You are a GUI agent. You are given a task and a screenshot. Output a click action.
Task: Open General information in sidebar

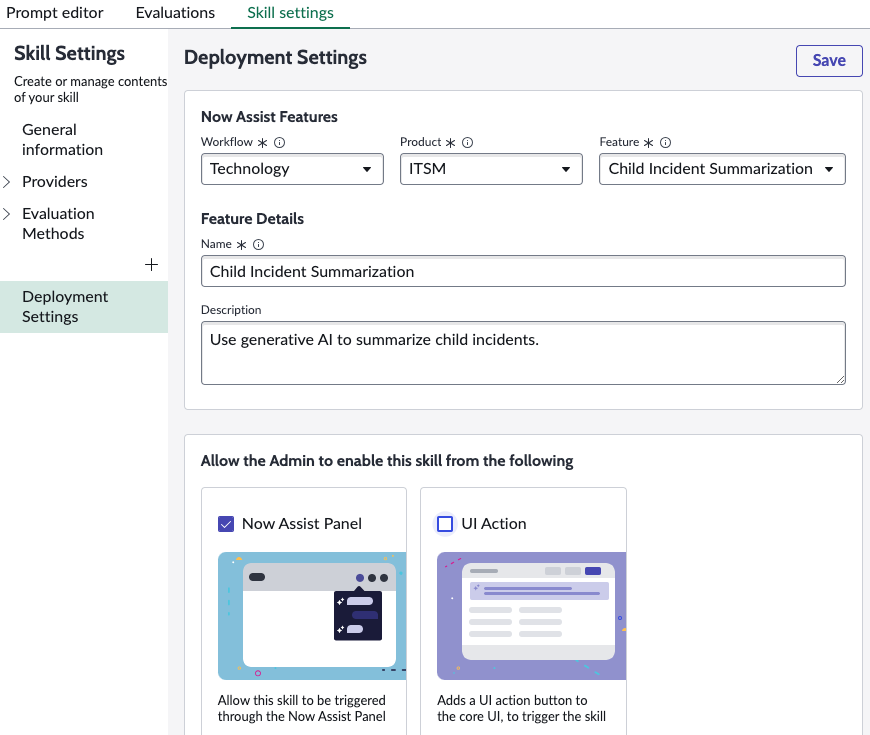(x=62, y=140)
